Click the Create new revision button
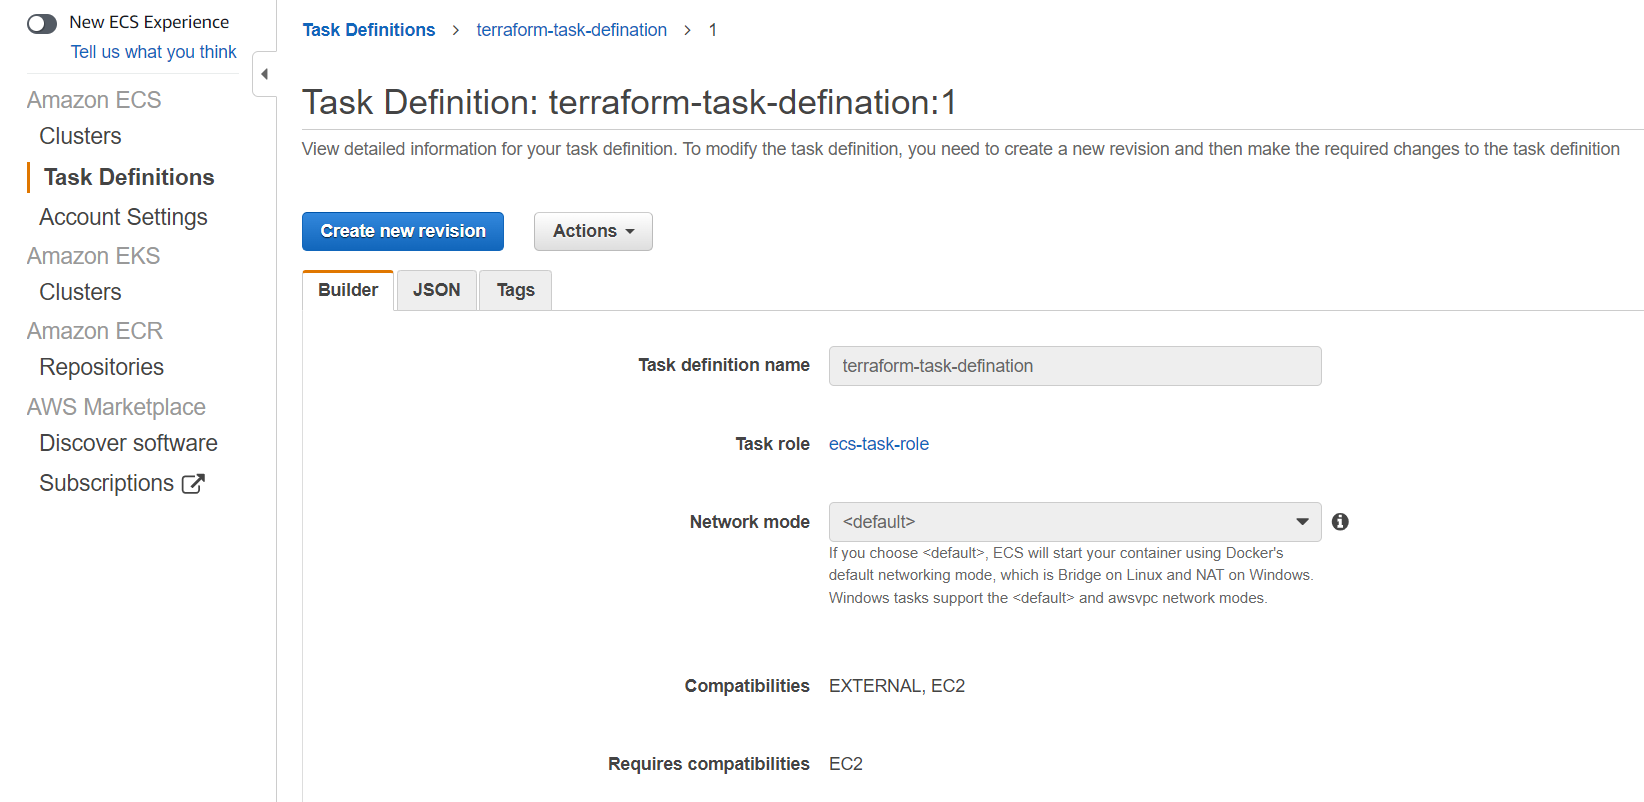The width and height of the screenshot is (1644, 802). [403, 231]
